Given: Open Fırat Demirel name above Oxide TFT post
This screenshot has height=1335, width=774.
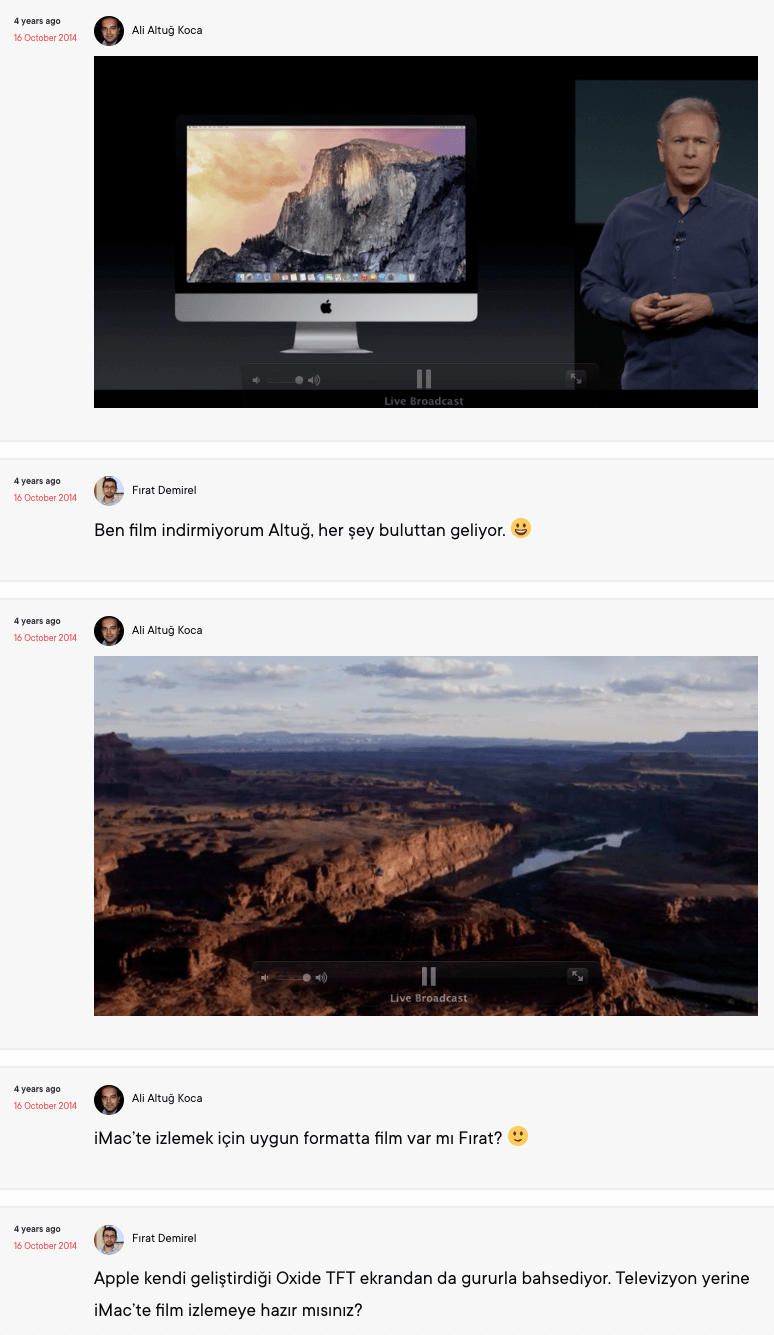Looking at the screenshot, I should pyautogui.click(x=164, y=1238).
